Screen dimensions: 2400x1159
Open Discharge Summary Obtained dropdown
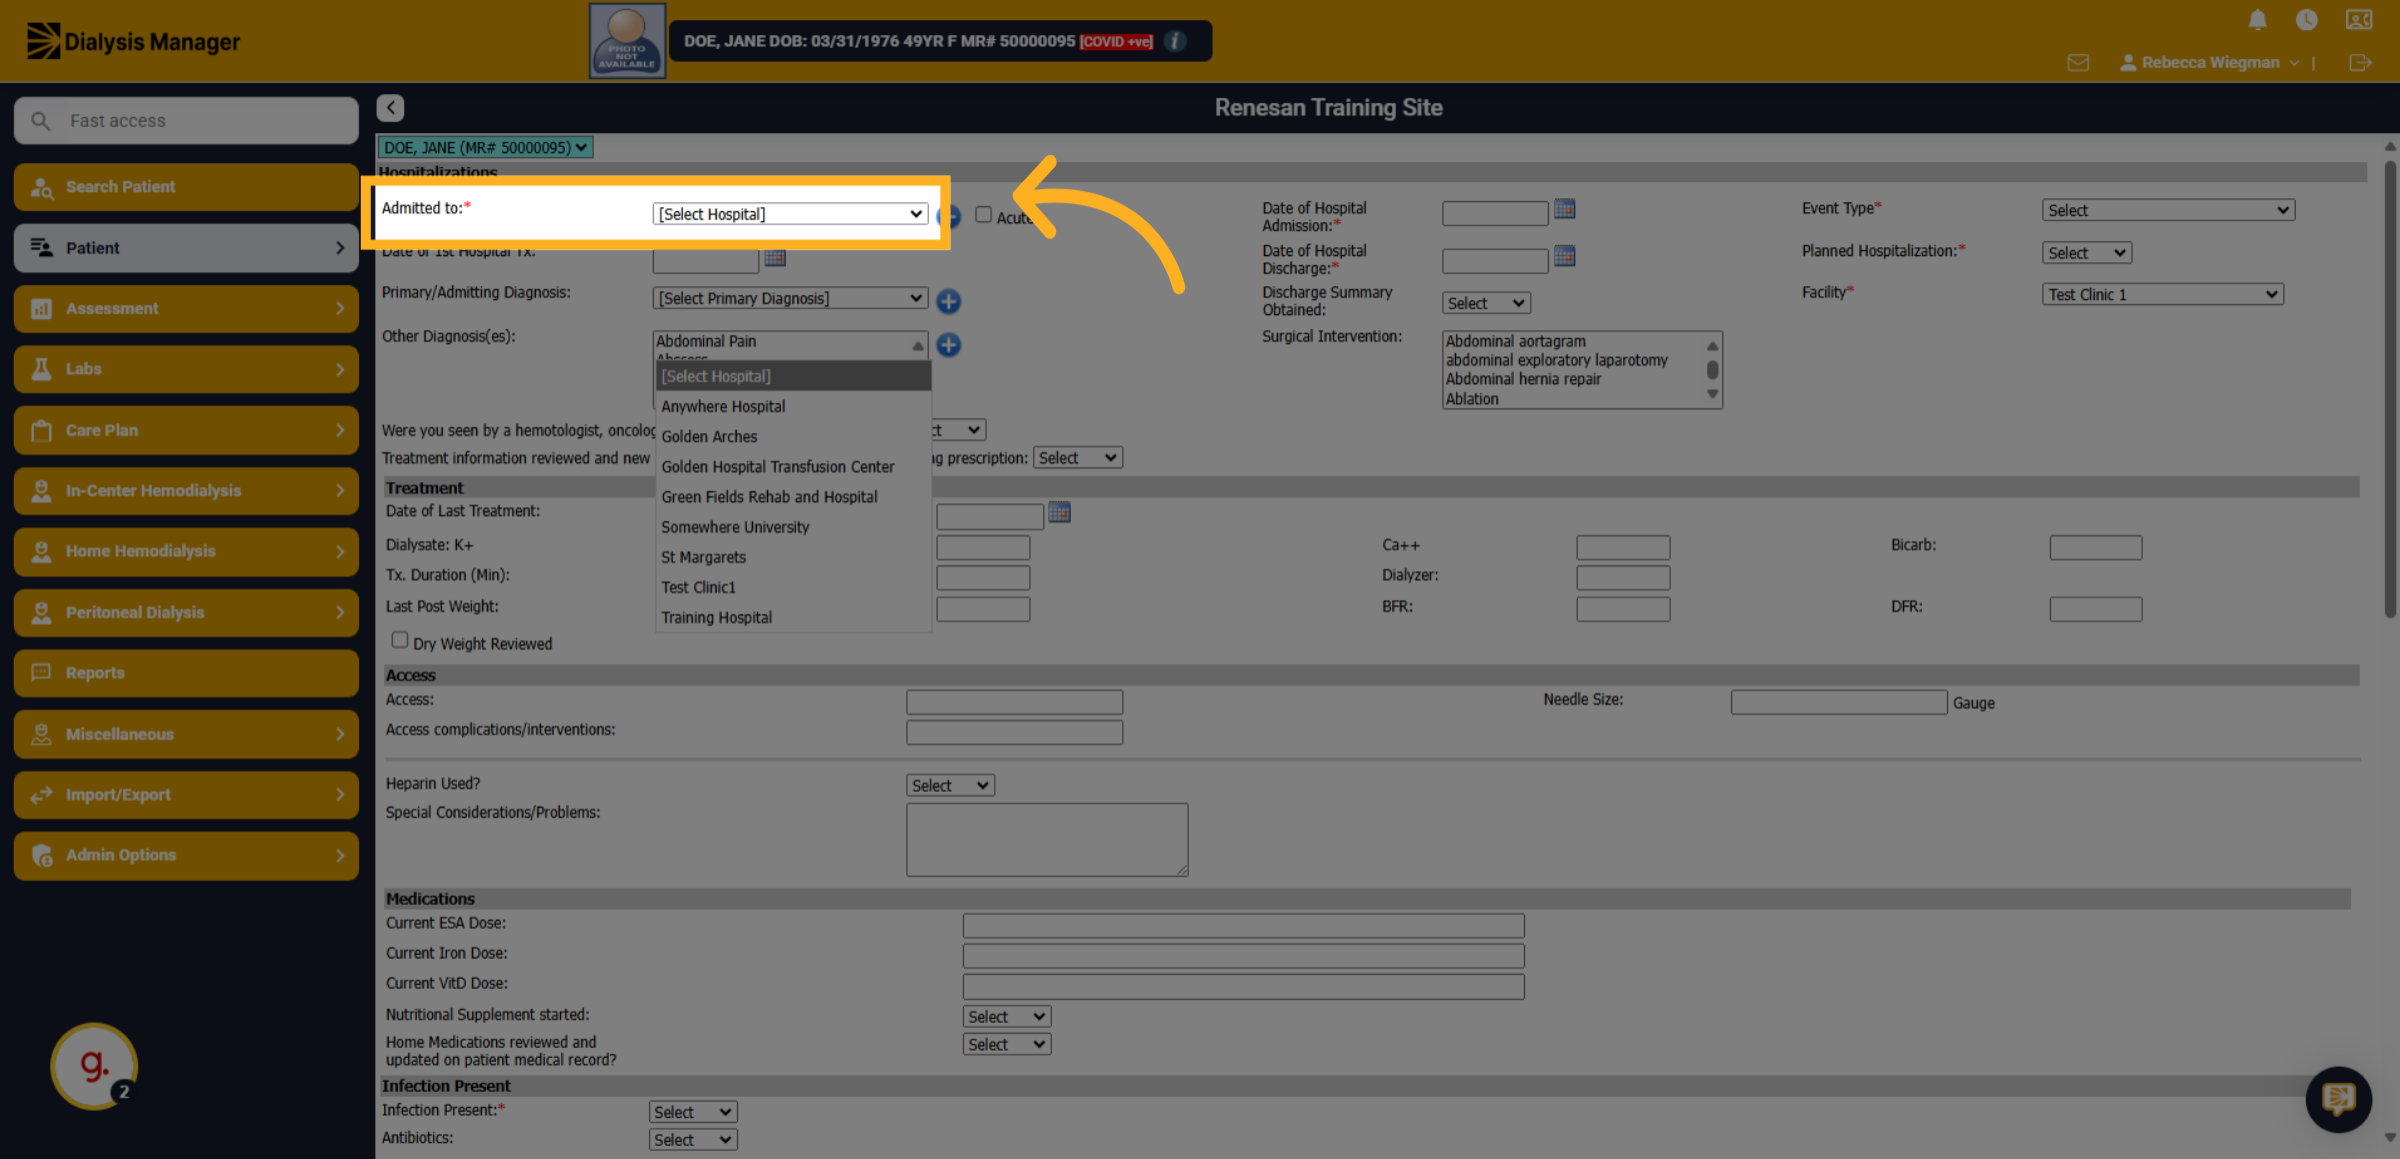click(1486, 303)
